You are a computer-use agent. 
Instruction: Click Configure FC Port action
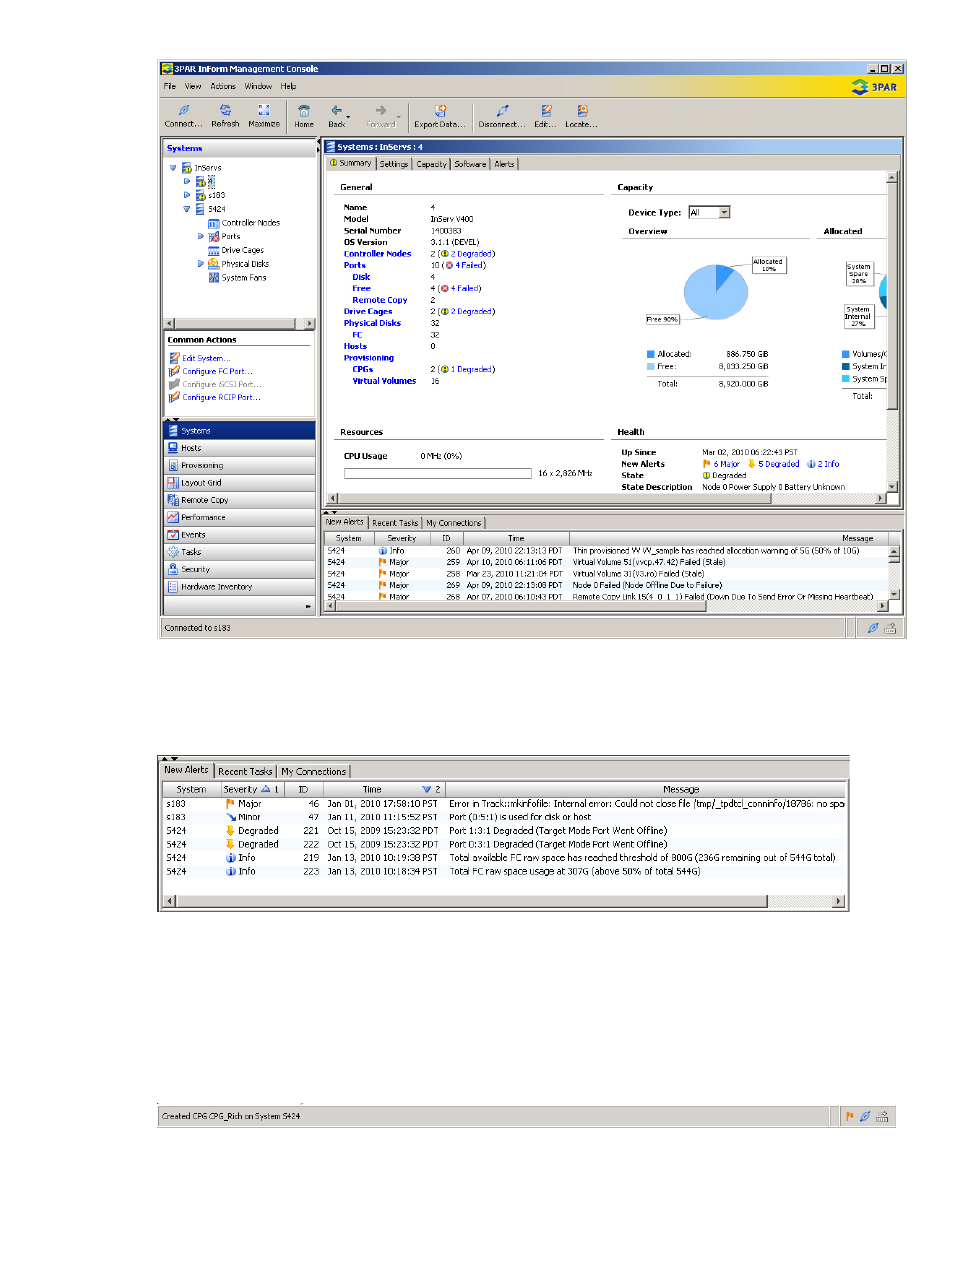point(217,371)
